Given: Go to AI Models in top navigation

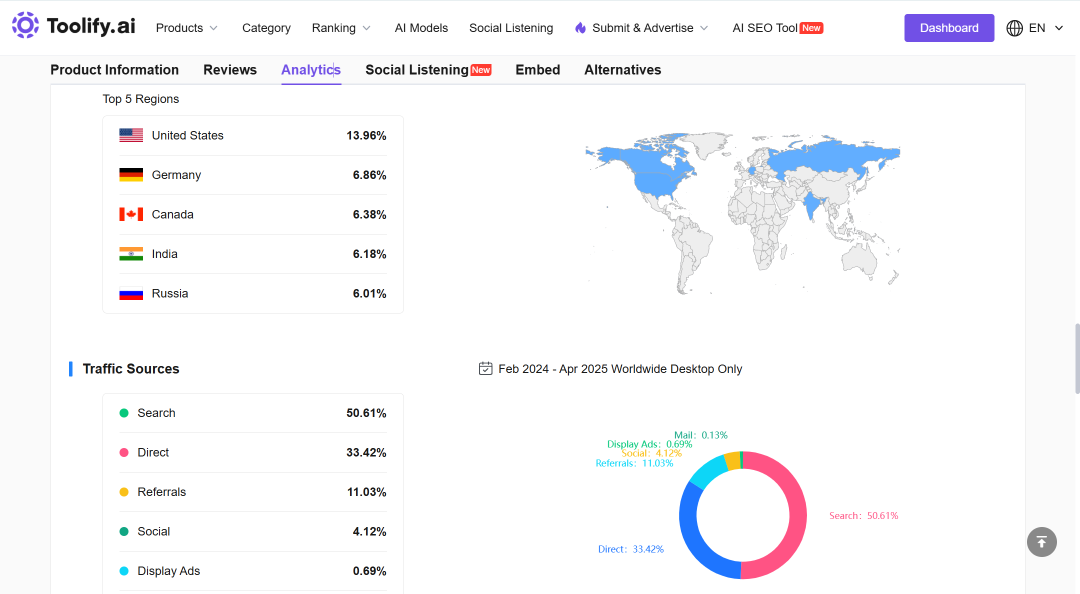Looking at the screenshot, I should pyautogui.click(x=422, y=28).
